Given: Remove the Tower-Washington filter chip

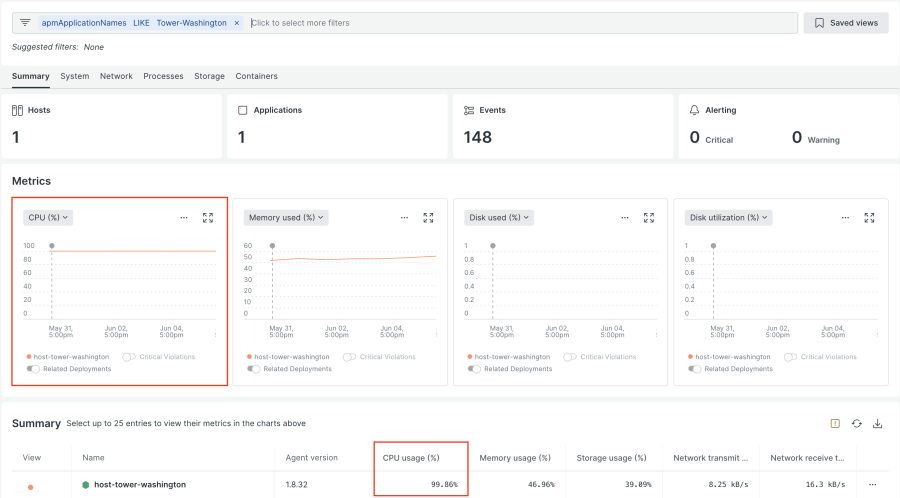Looking at the screenshot, I should [x=237, y=23].
